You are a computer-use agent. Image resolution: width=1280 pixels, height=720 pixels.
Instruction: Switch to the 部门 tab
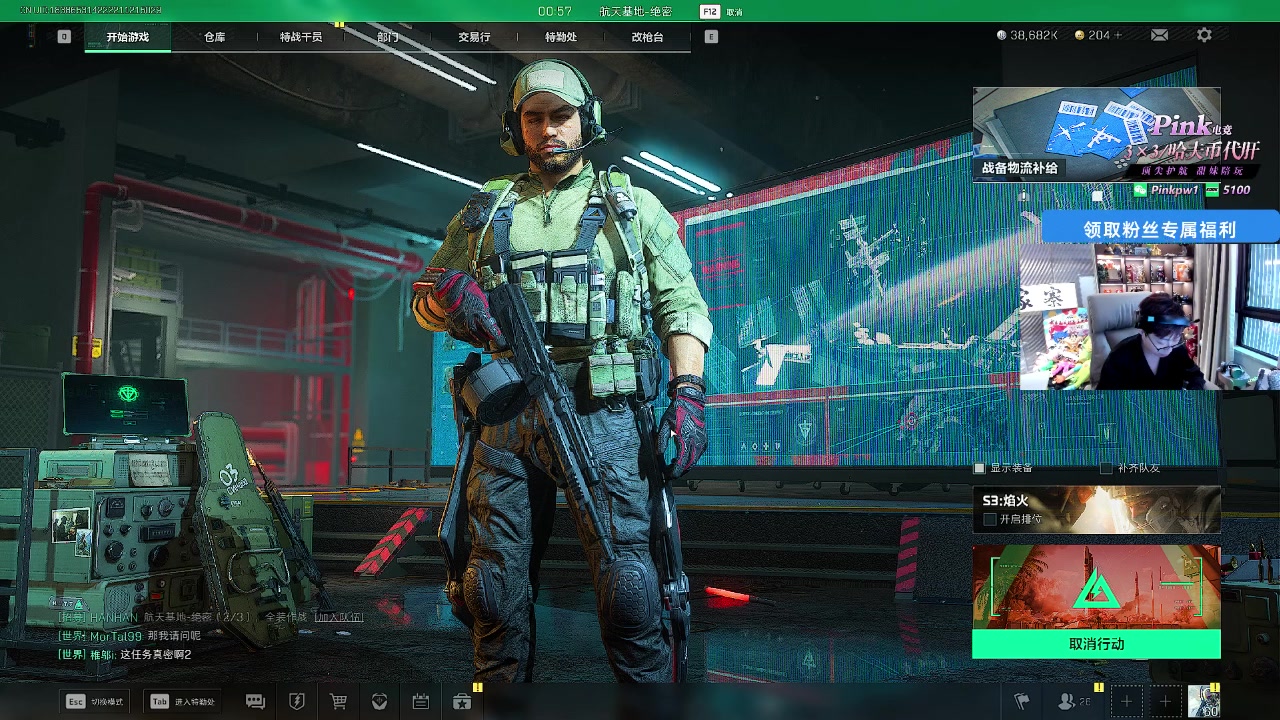coord(388,37)
